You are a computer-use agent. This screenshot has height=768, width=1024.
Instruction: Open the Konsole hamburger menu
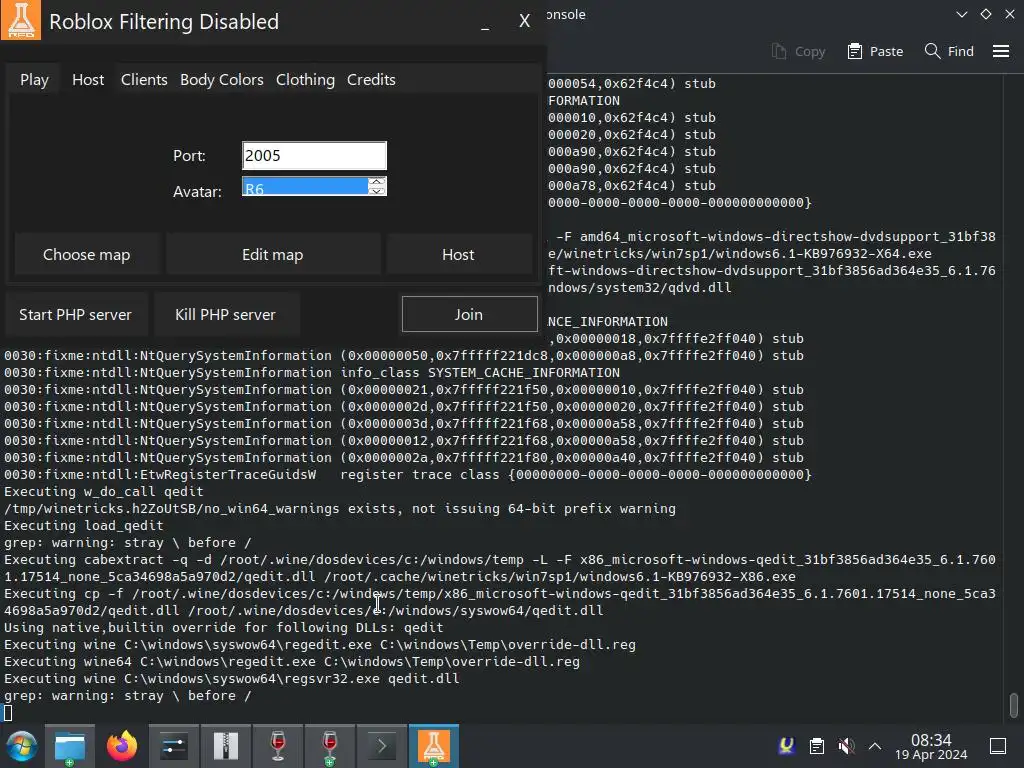(x=1001, y=51)
